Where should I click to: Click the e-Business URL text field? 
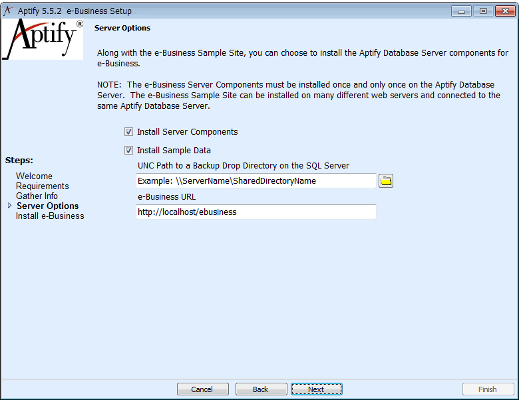[256, 212]
